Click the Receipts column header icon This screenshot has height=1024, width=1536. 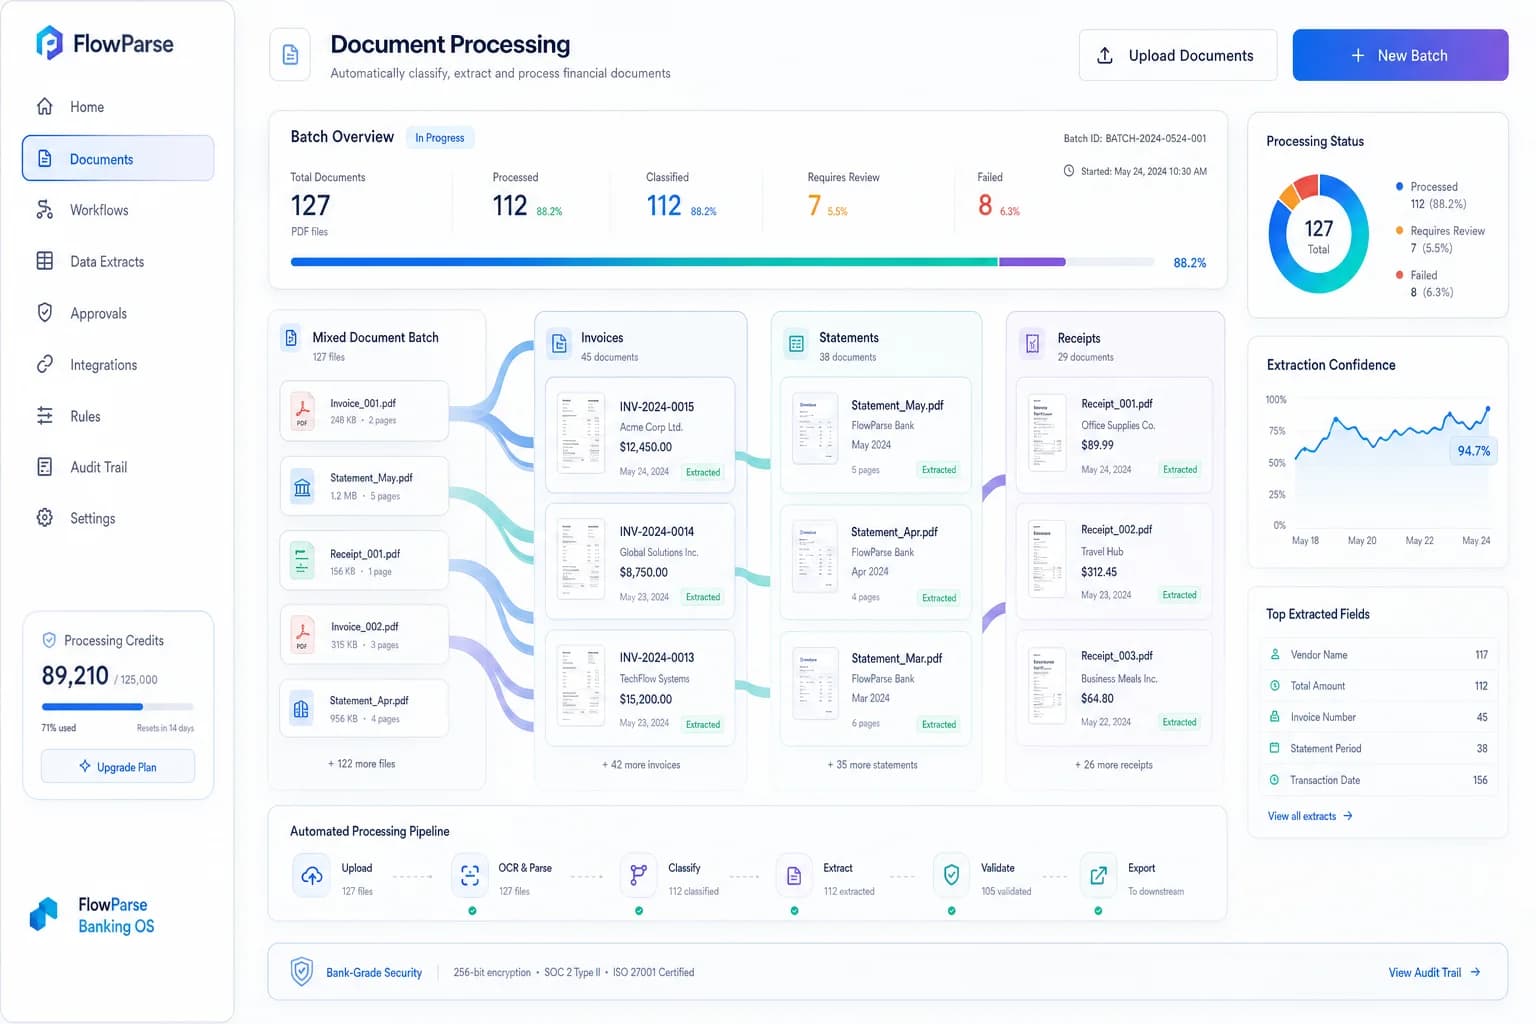point(1033,344)
